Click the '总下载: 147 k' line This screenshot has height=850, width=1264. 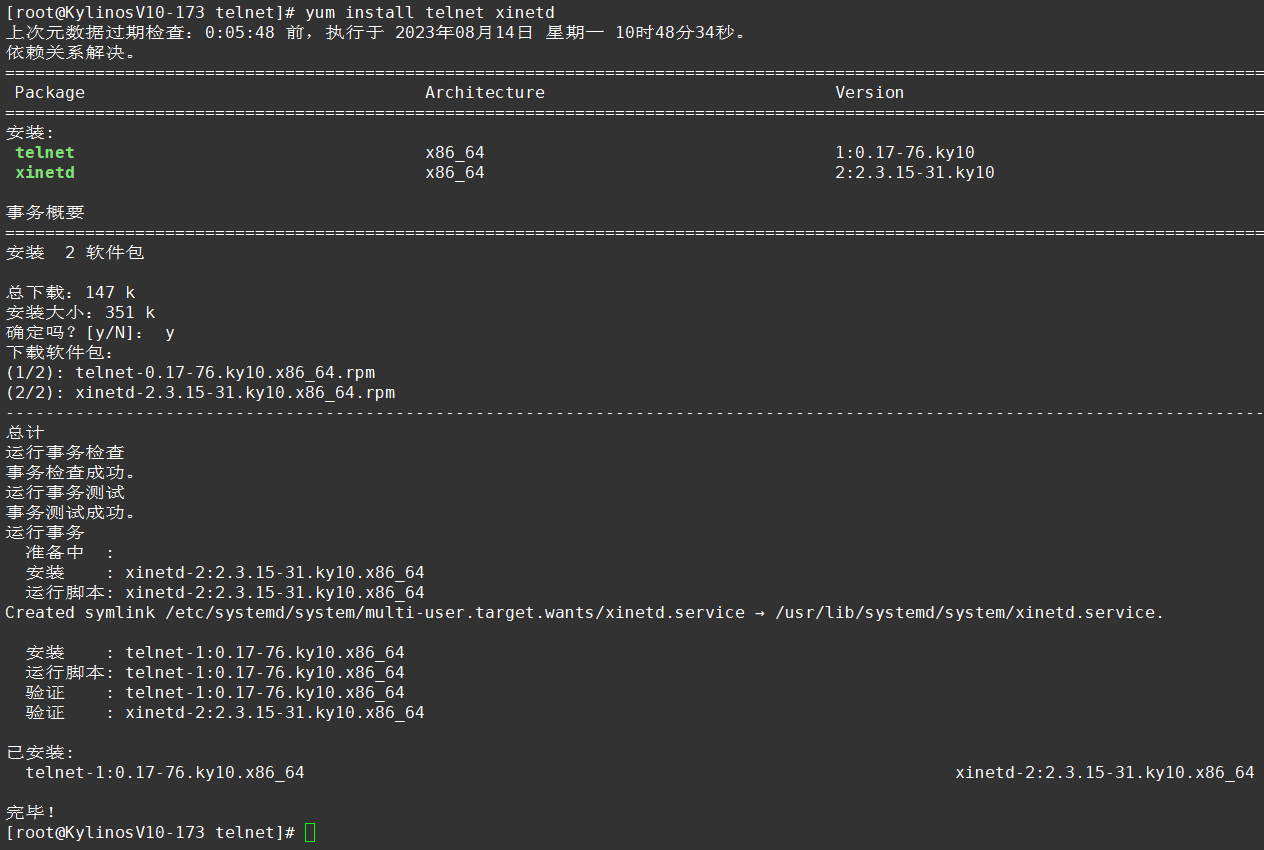pyautogui.click(x=70, y=292)
